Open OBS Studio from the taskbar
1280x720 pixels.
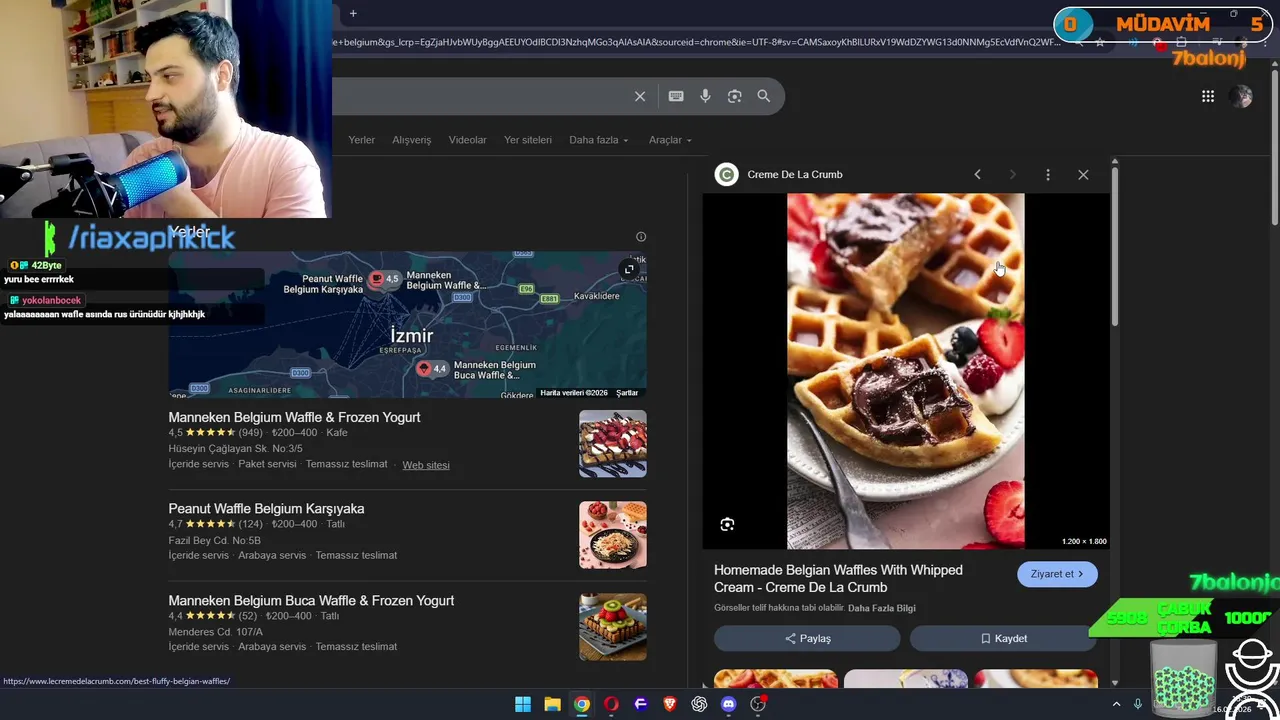click(758, 704)
